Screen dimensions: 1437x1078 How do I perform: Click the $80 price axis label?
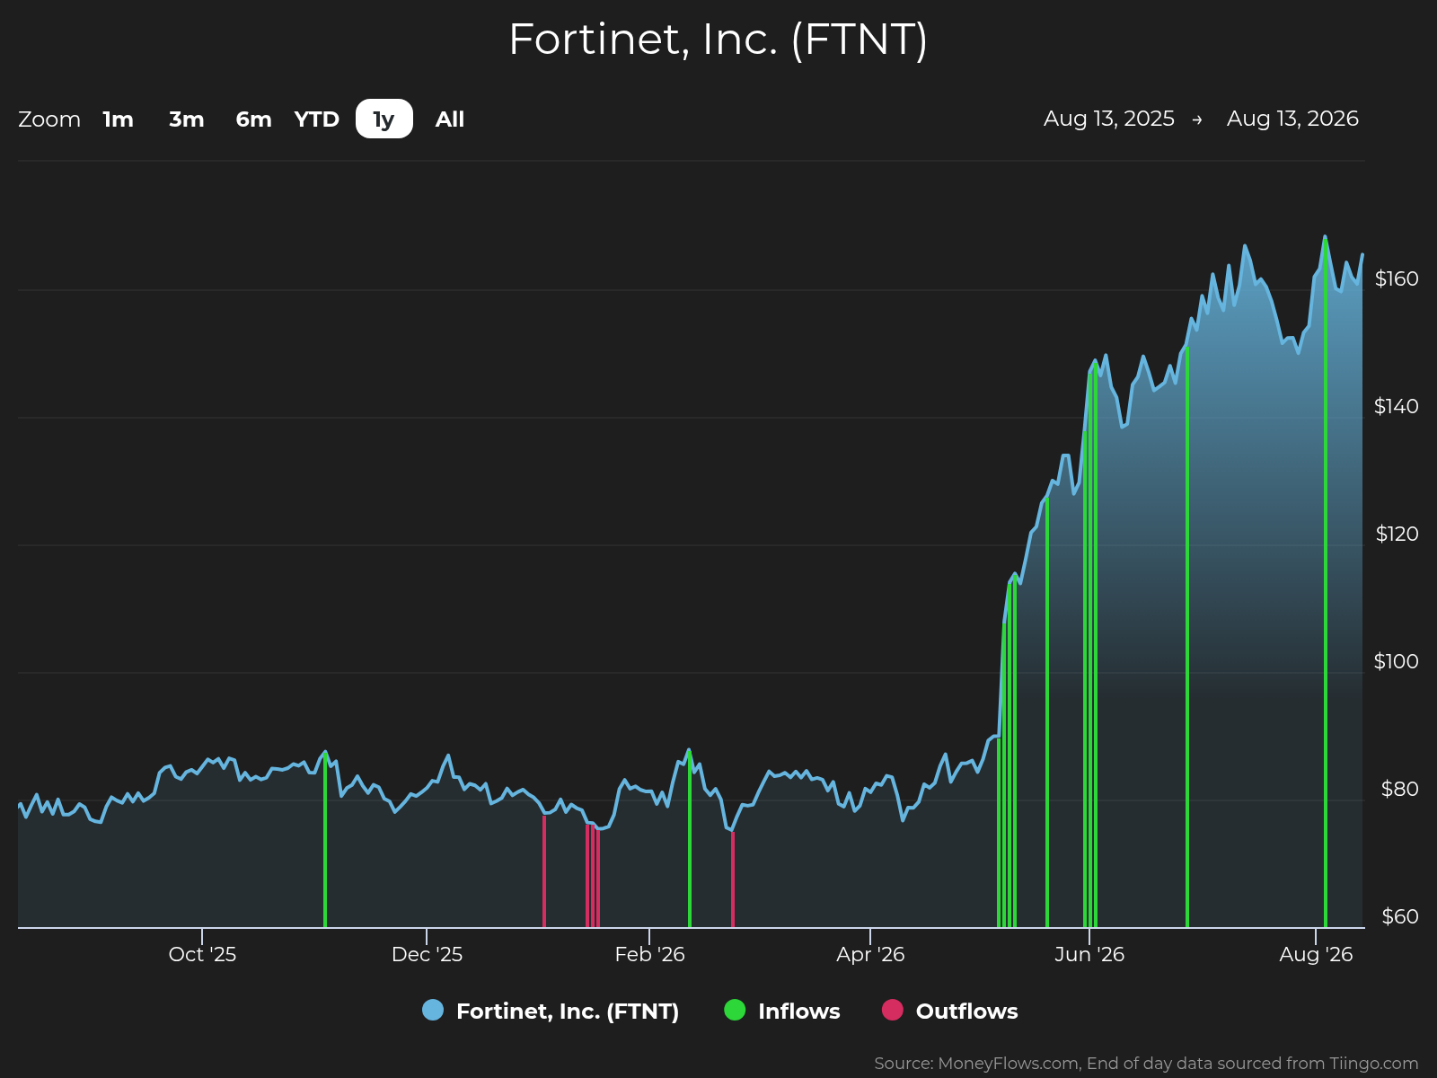[x=1399, y=789]
